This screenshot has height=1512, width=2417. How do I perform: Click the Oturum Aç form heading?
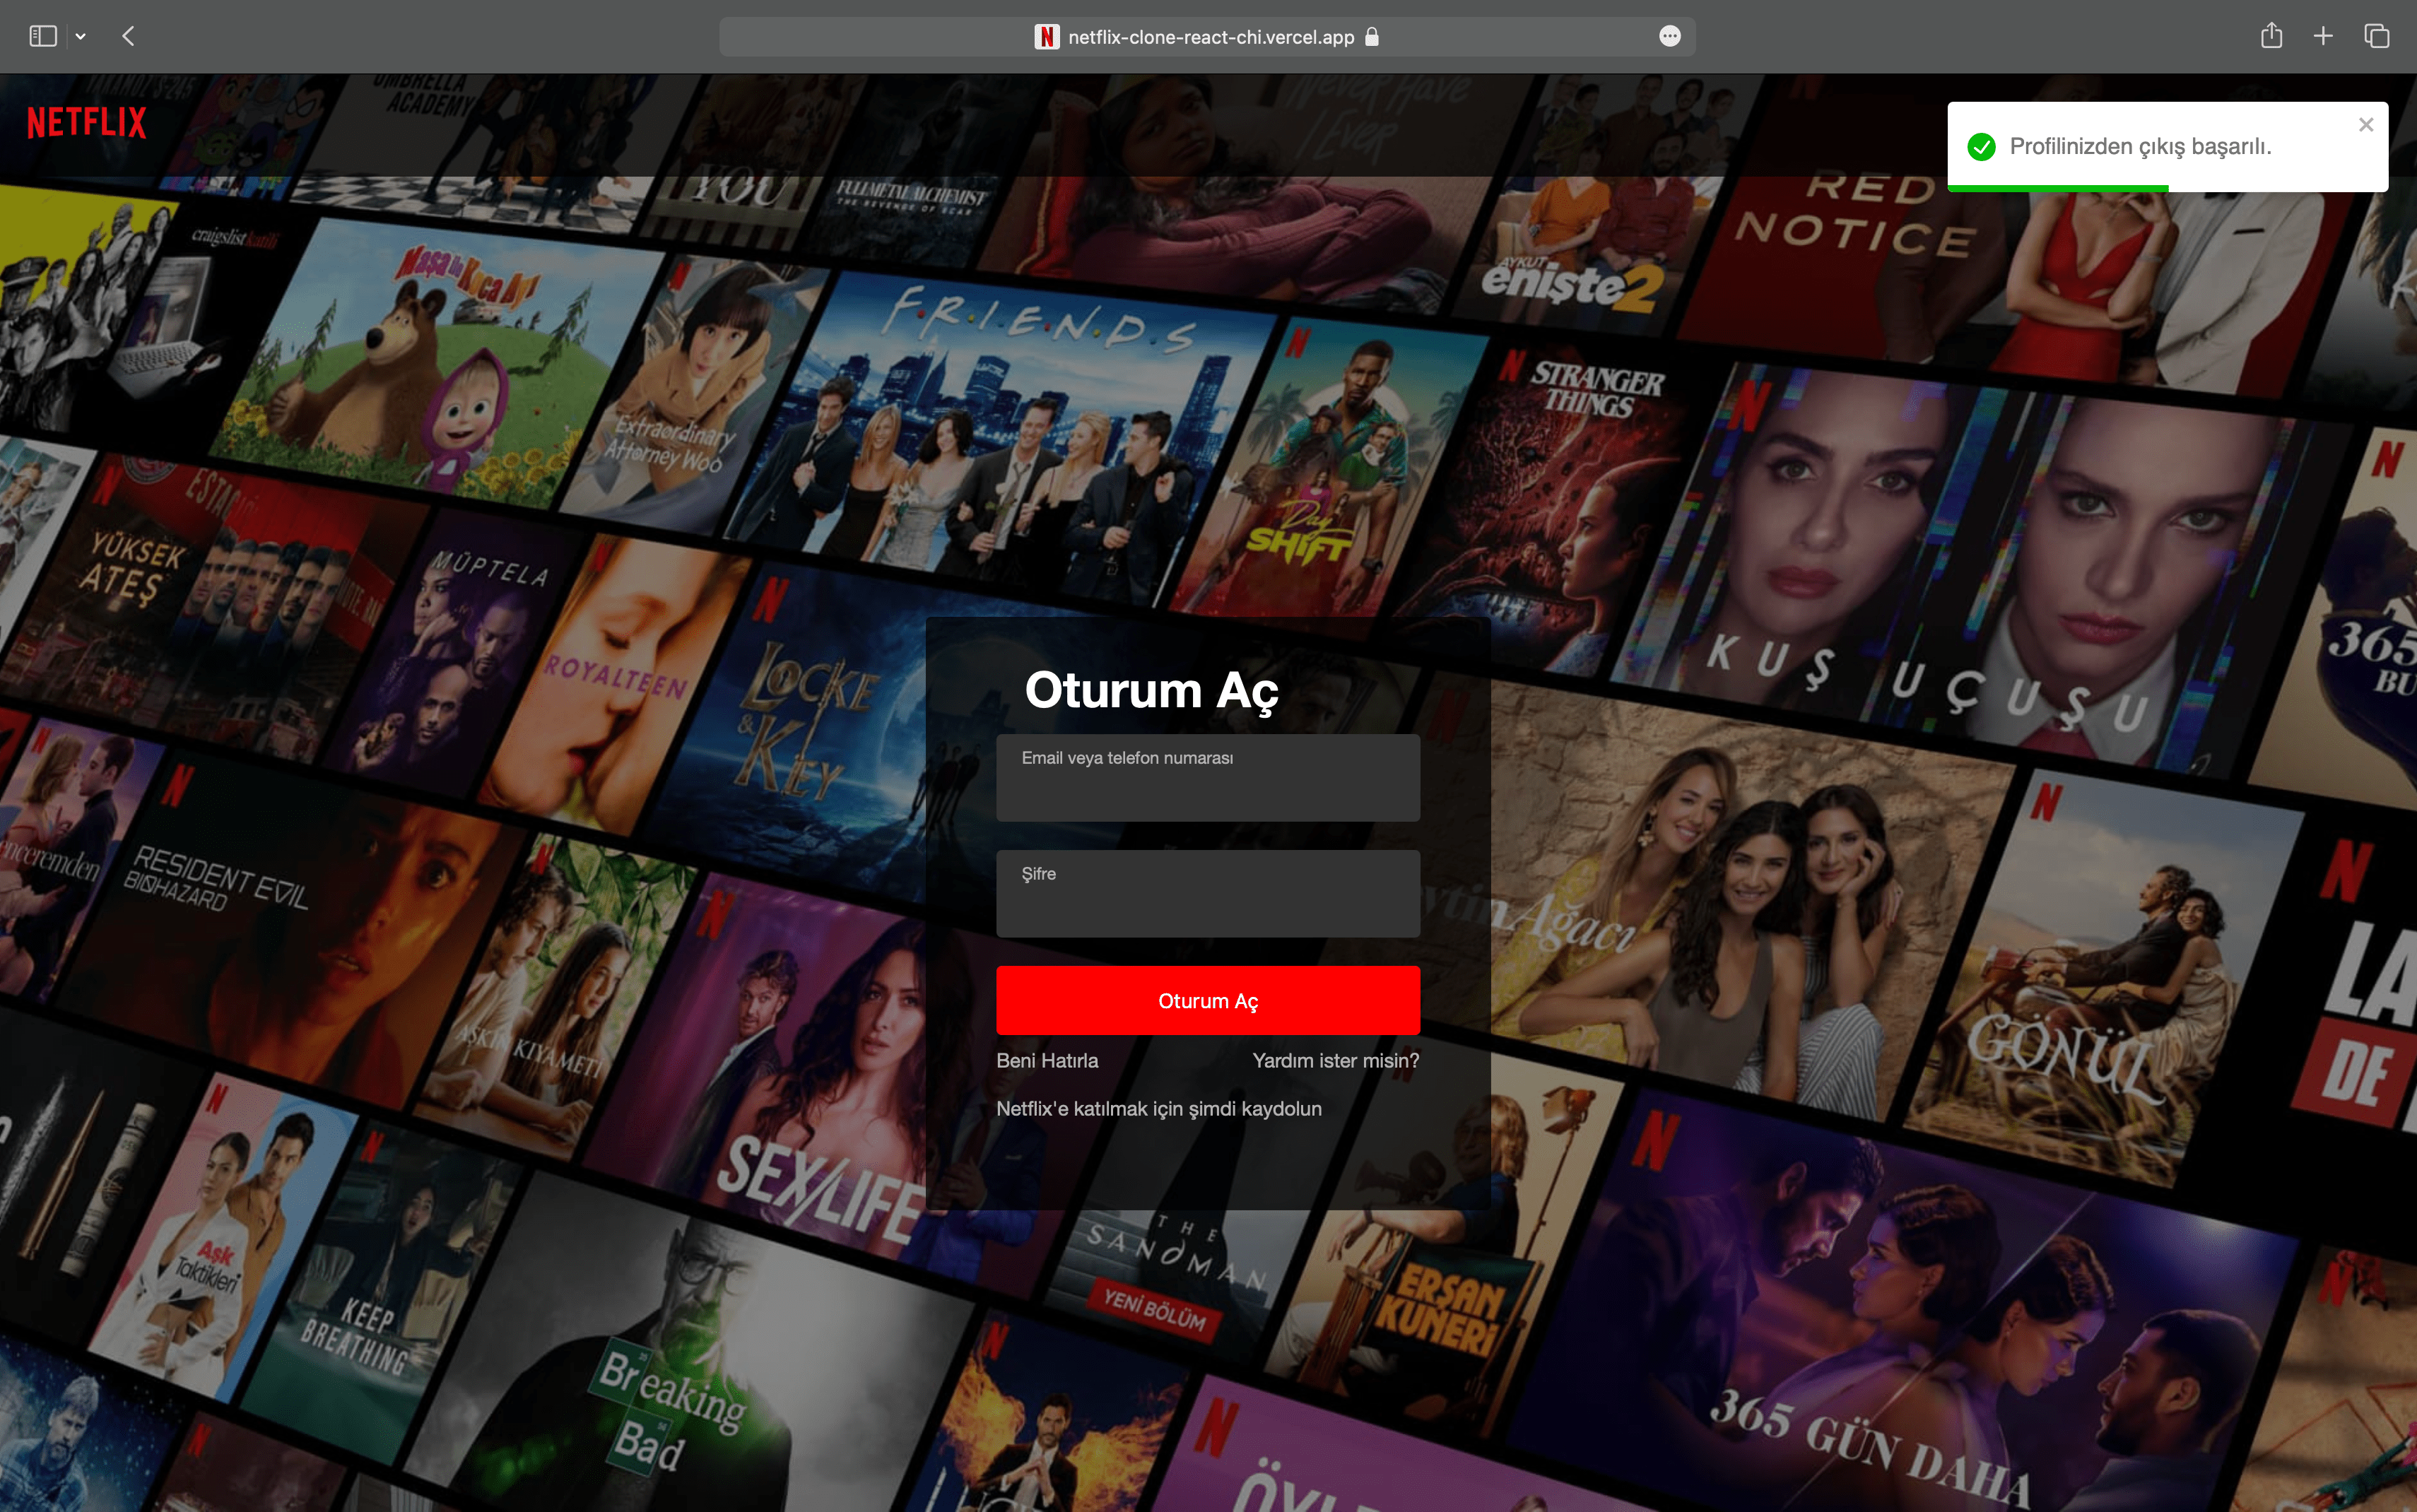[1151, 691]
